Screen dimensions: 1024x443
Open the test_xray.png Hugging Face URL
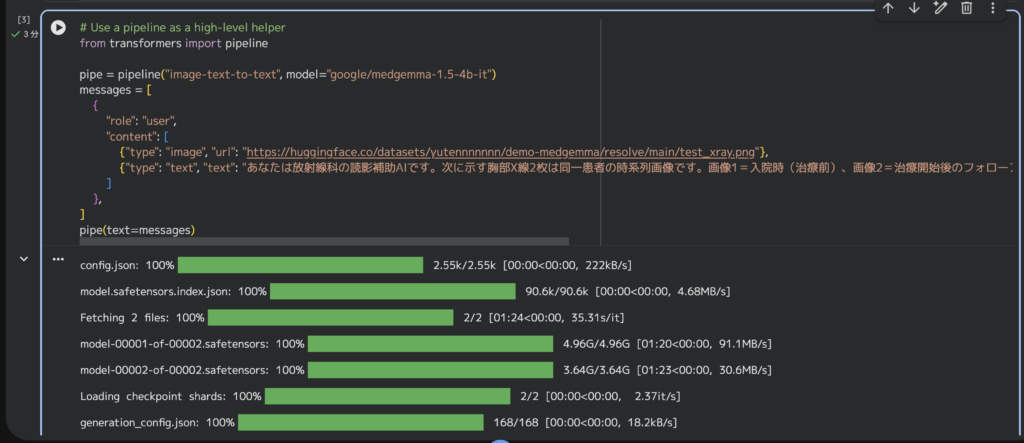(x=505, y=151)
